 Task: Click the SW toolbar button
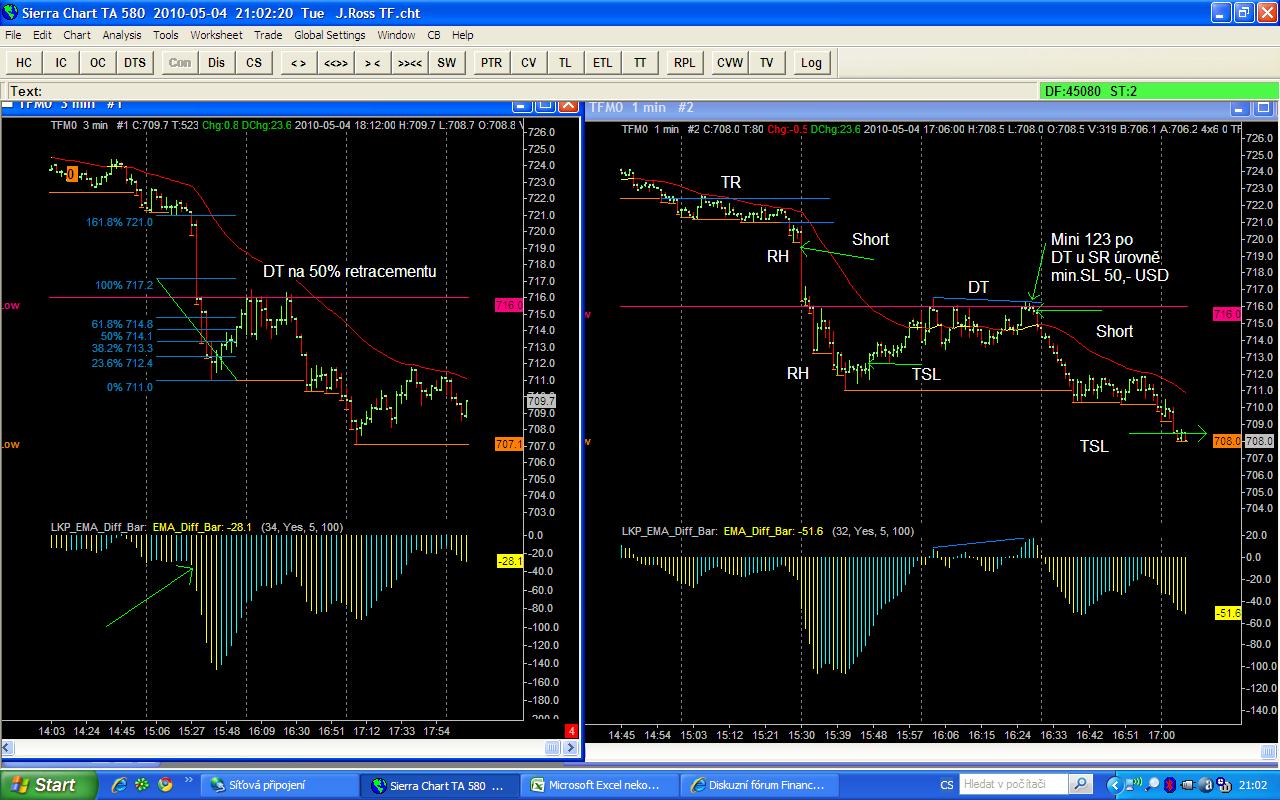(446, 62)
